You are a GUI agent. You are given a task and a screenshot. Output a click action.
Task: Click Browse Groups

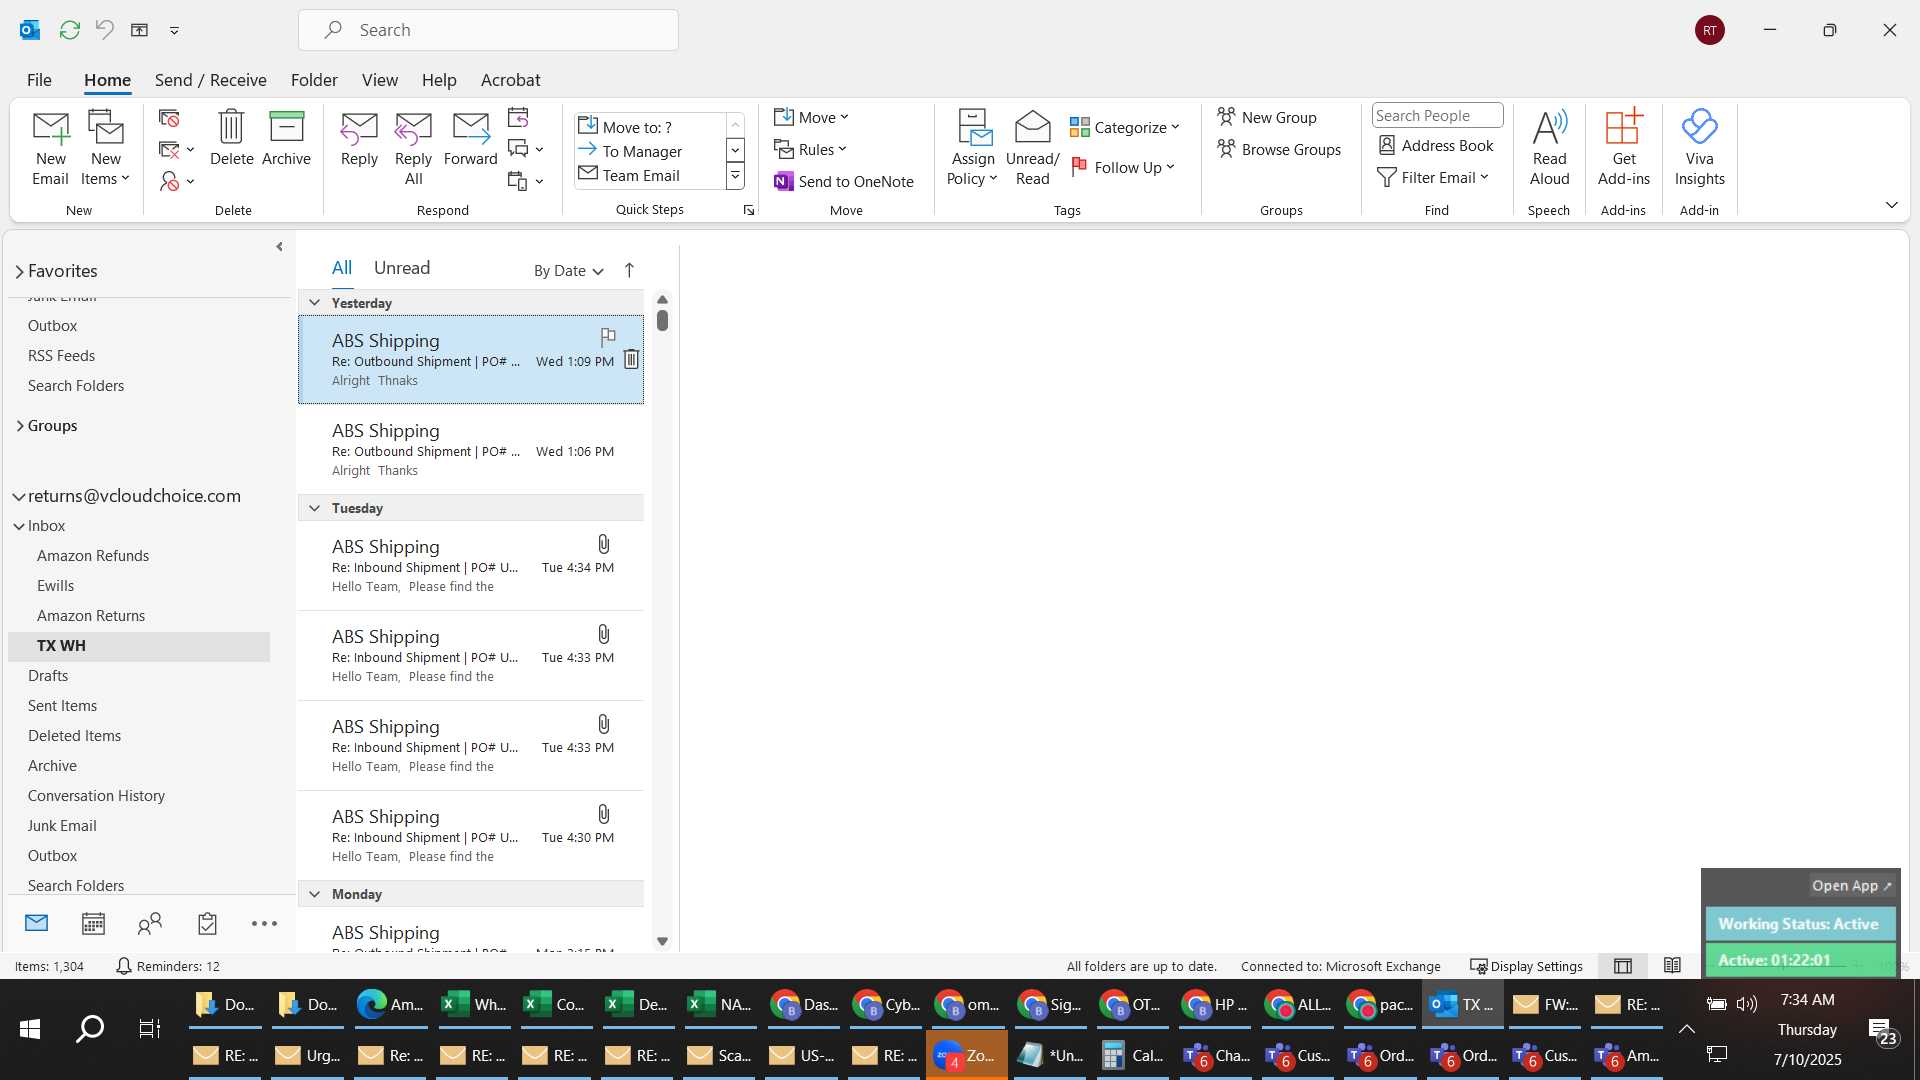point(1279,149)
